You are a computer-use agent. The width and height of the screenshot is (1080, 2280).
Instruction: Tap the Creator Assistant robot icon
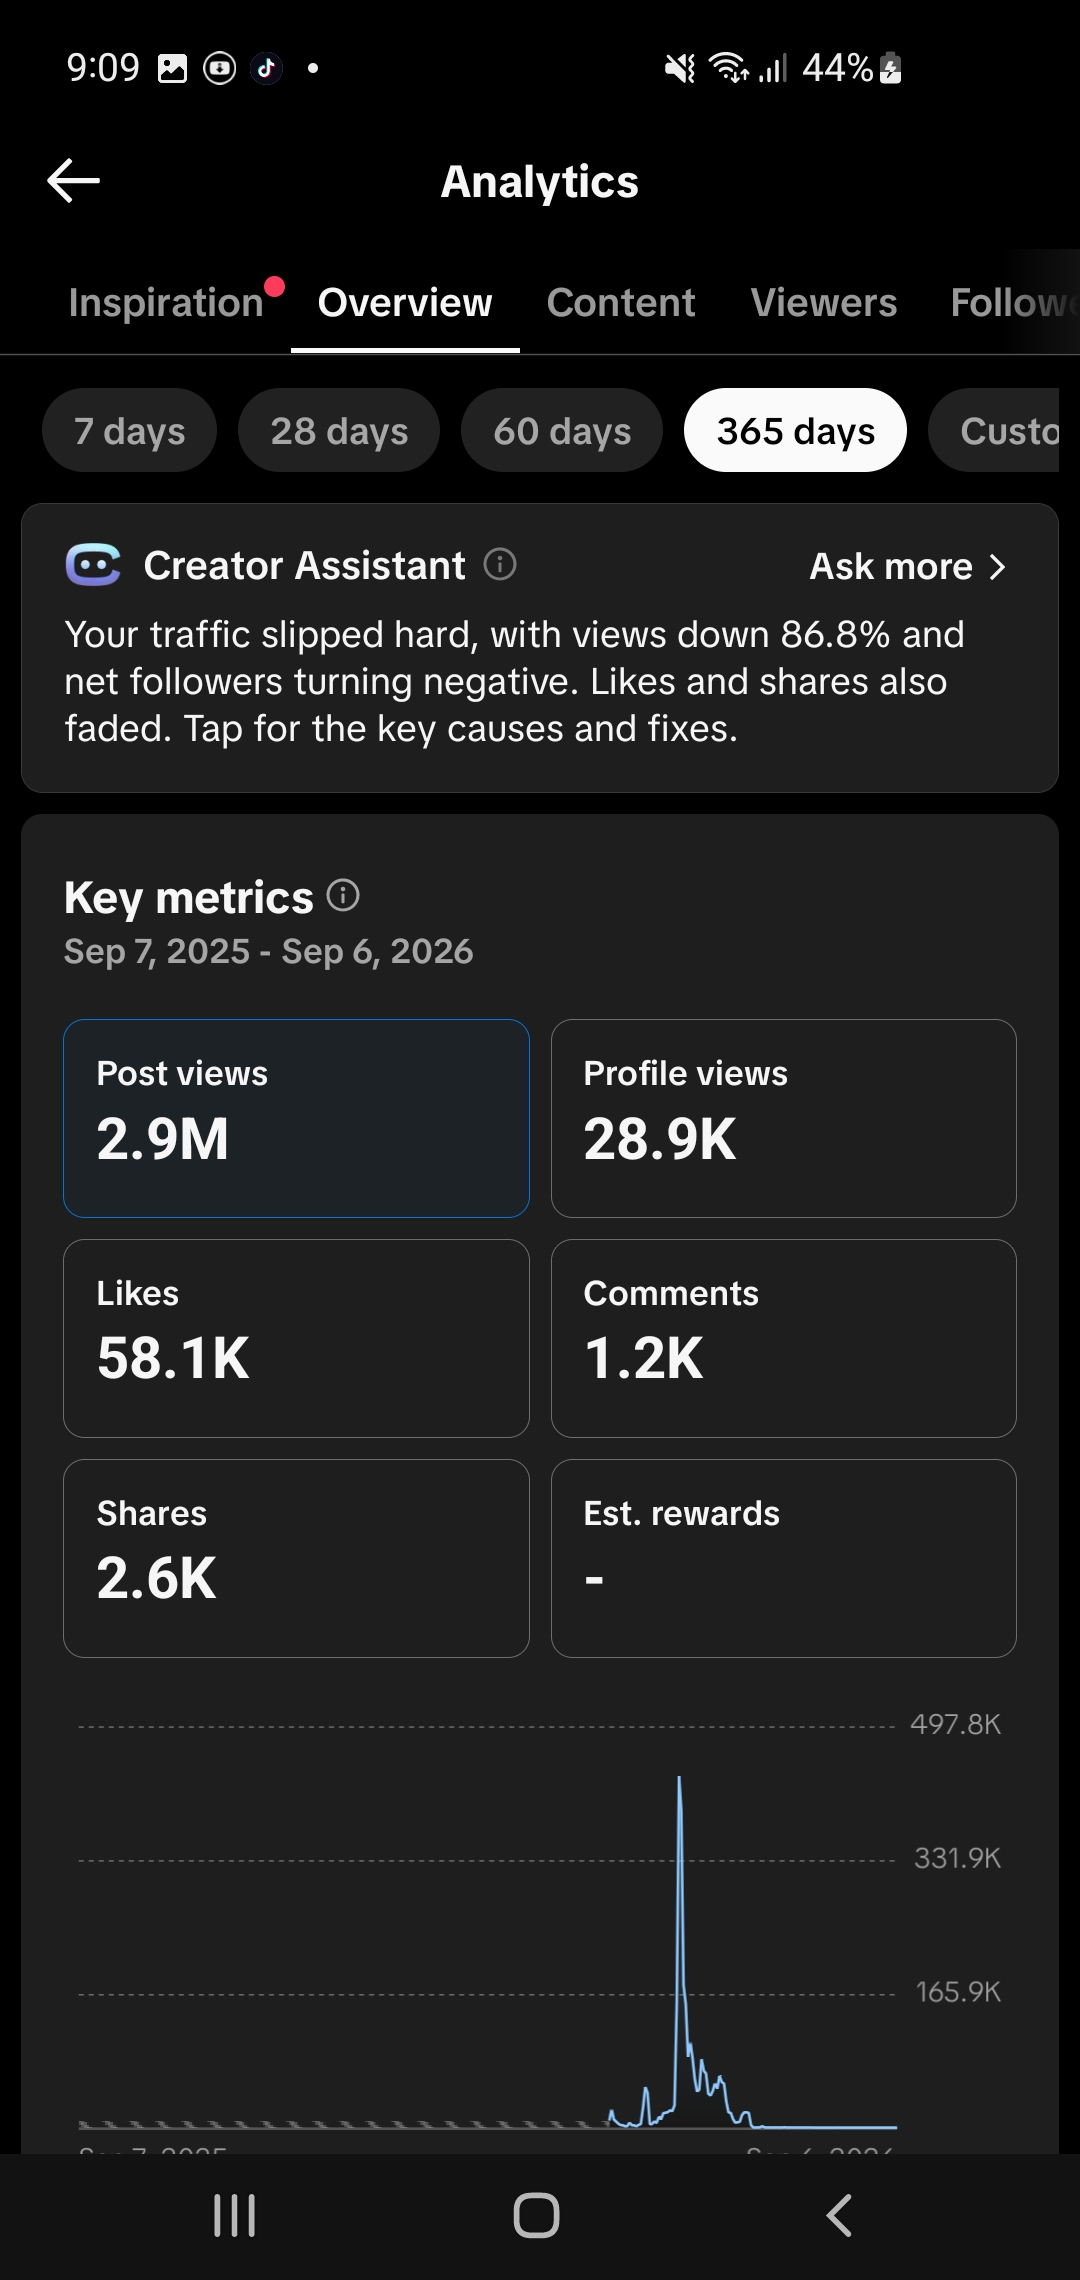[93, 565]
